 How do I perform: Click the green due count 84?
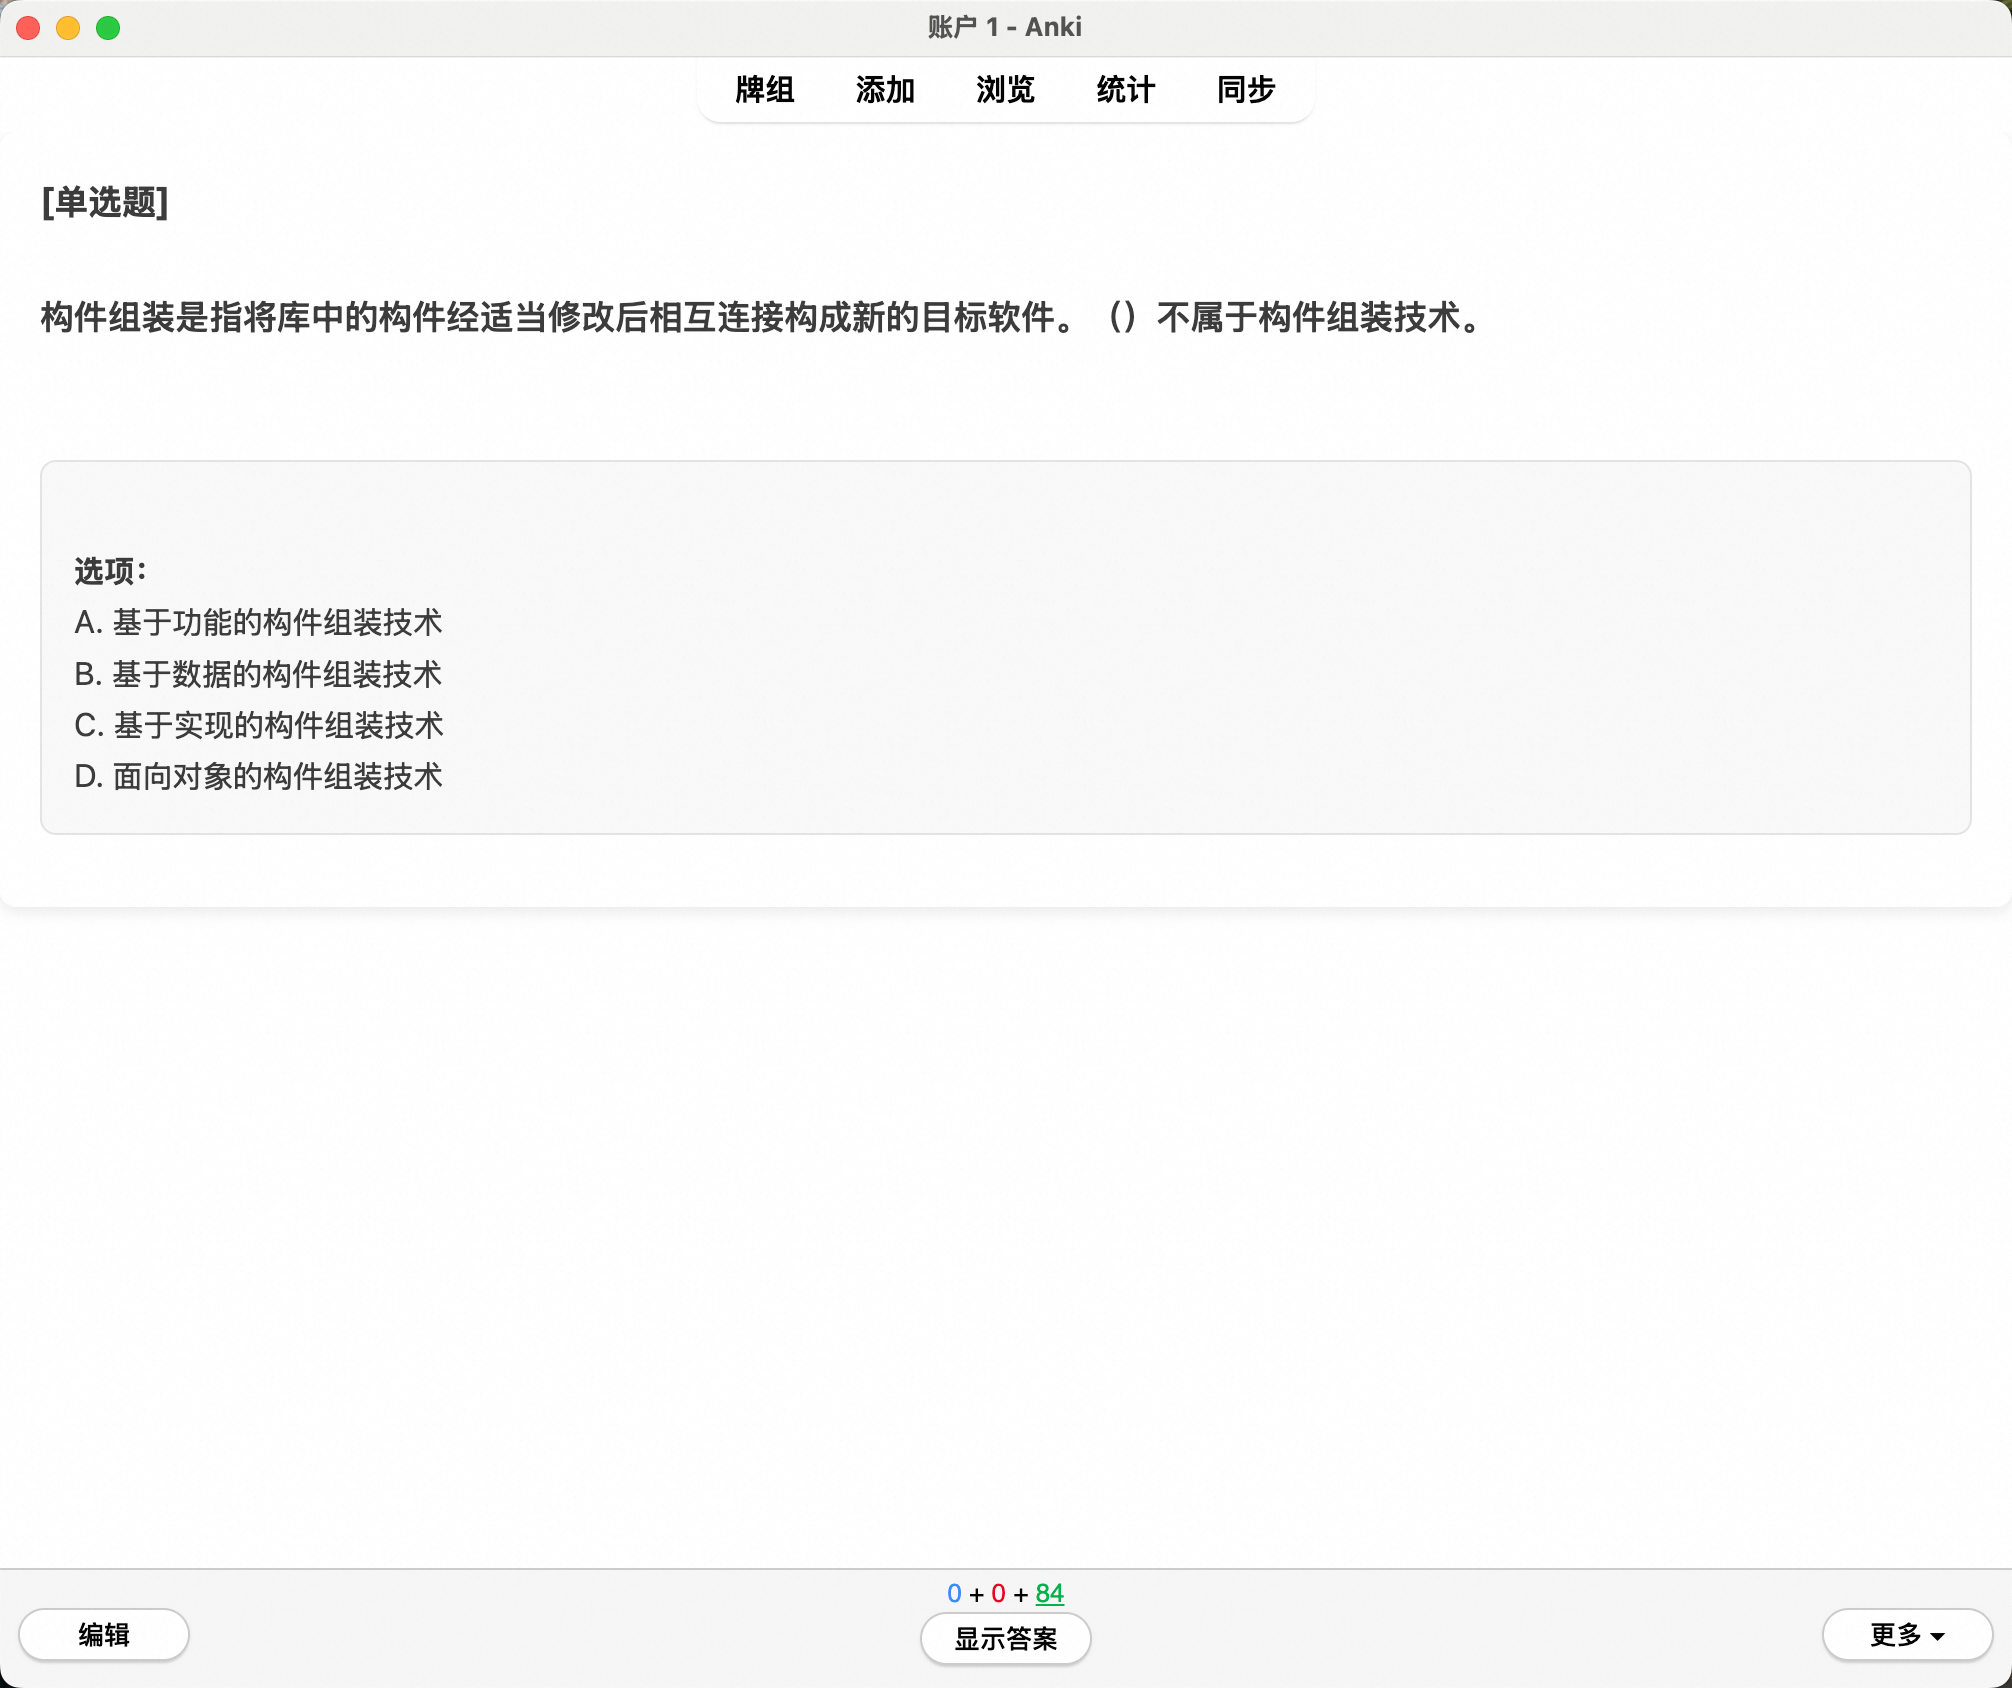[x=1049, y=1593]
